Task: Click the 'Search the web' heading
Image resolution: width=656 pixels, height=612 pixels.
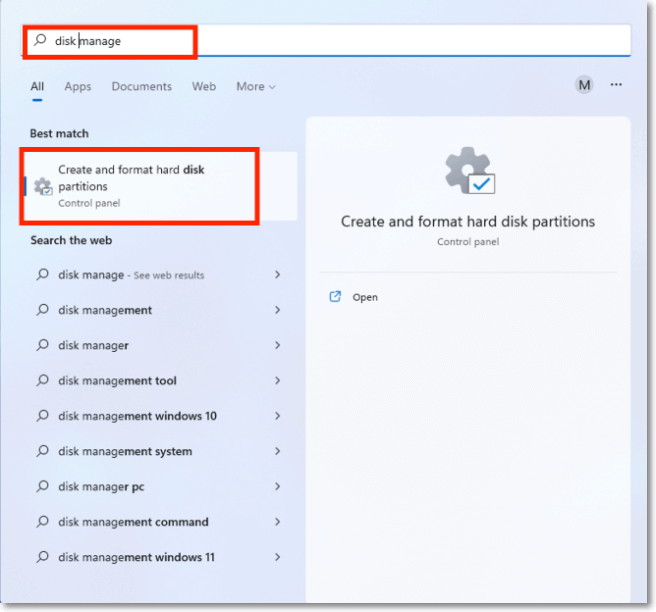Action: click(71, 240)
